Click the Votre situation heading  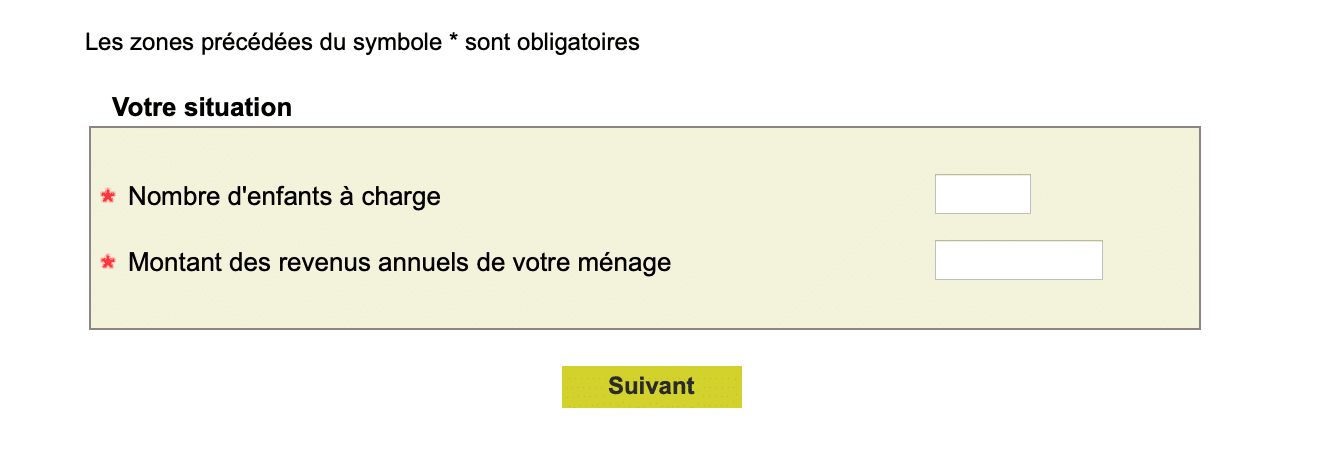(x=201, y=107)
